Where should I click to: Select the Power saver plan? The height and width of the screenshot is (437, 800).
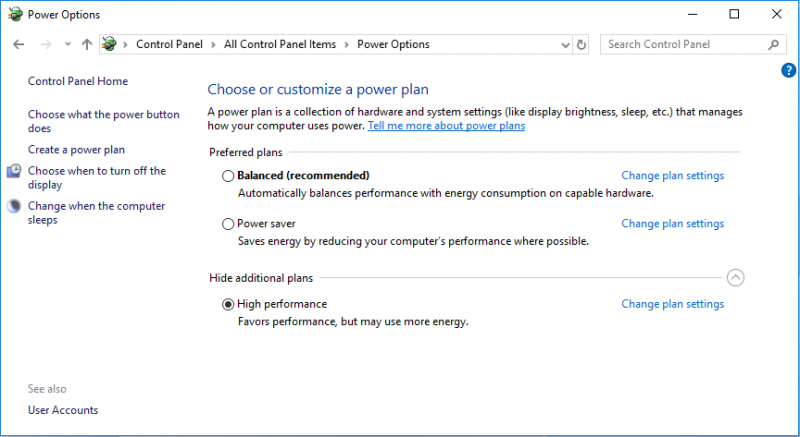[x=228, y=224]
